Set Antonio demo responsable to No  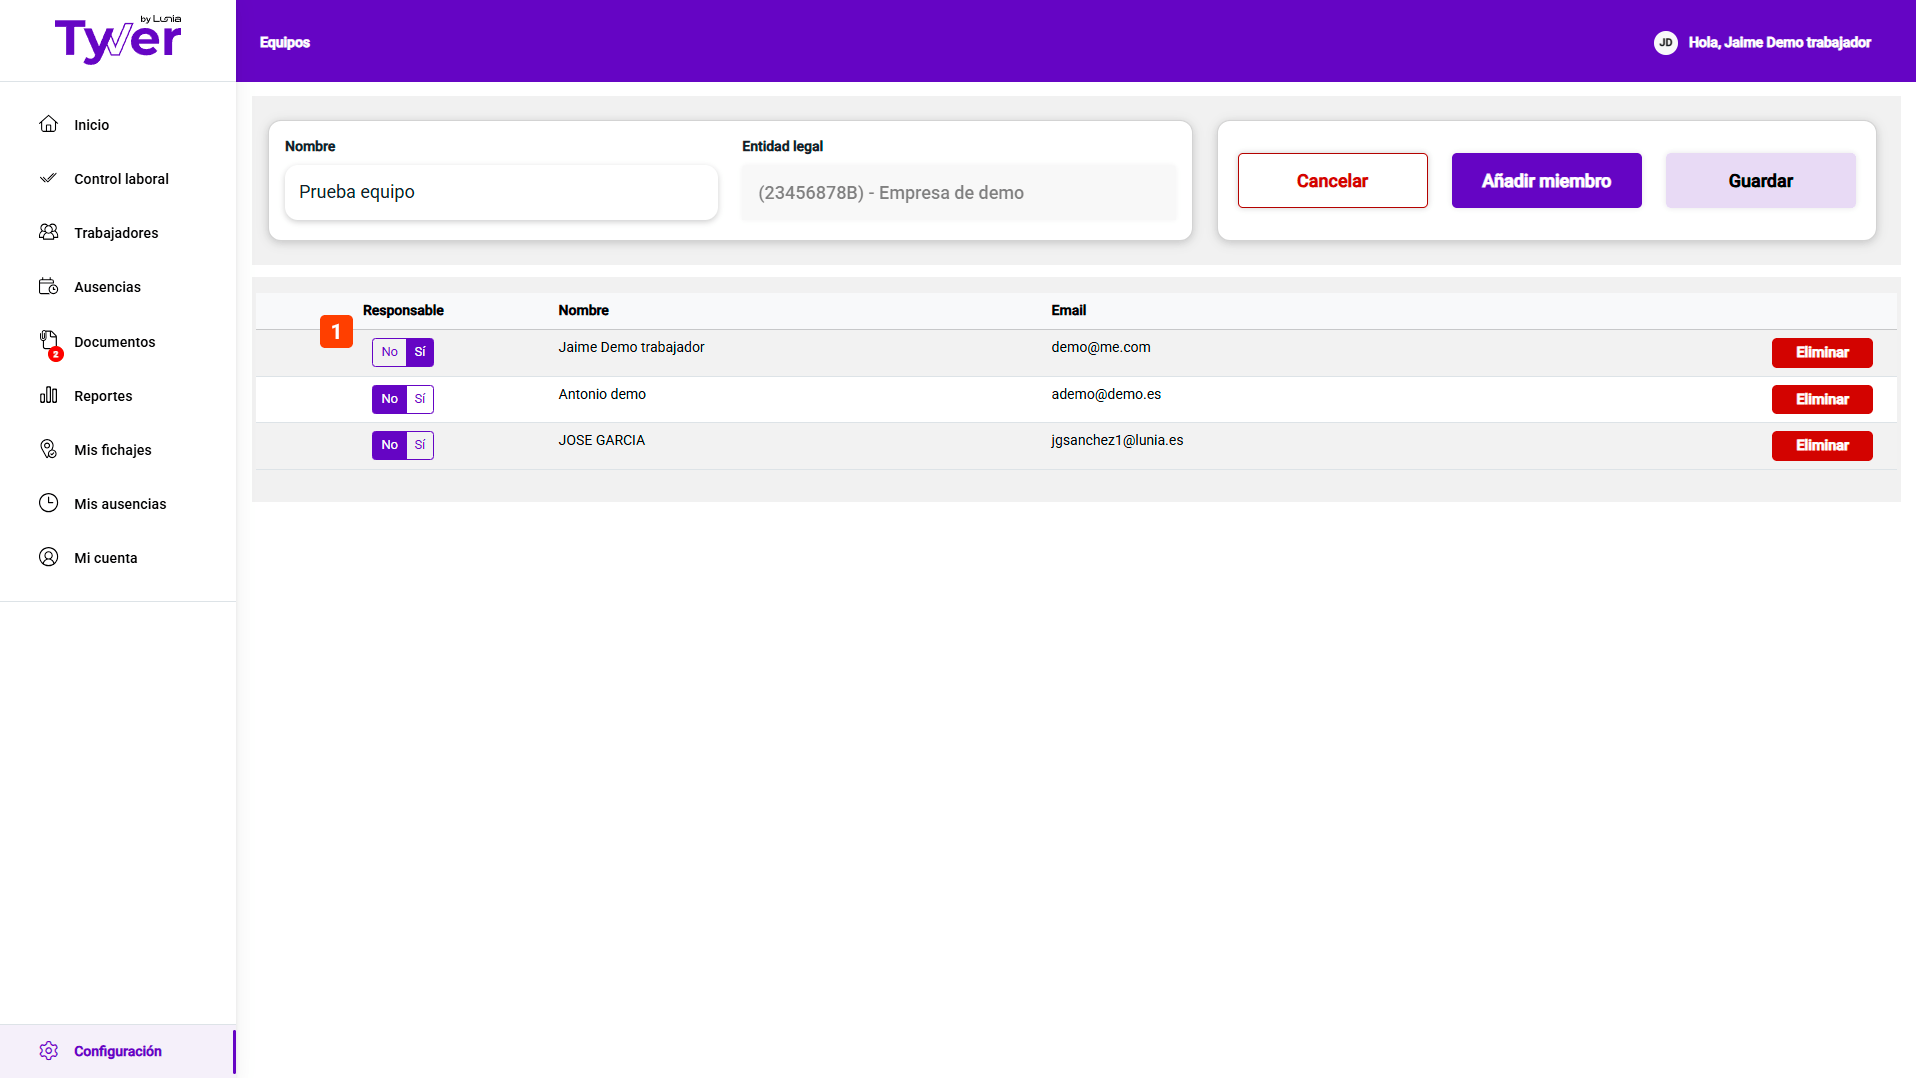pyautogui.click(x=389, y=399)
